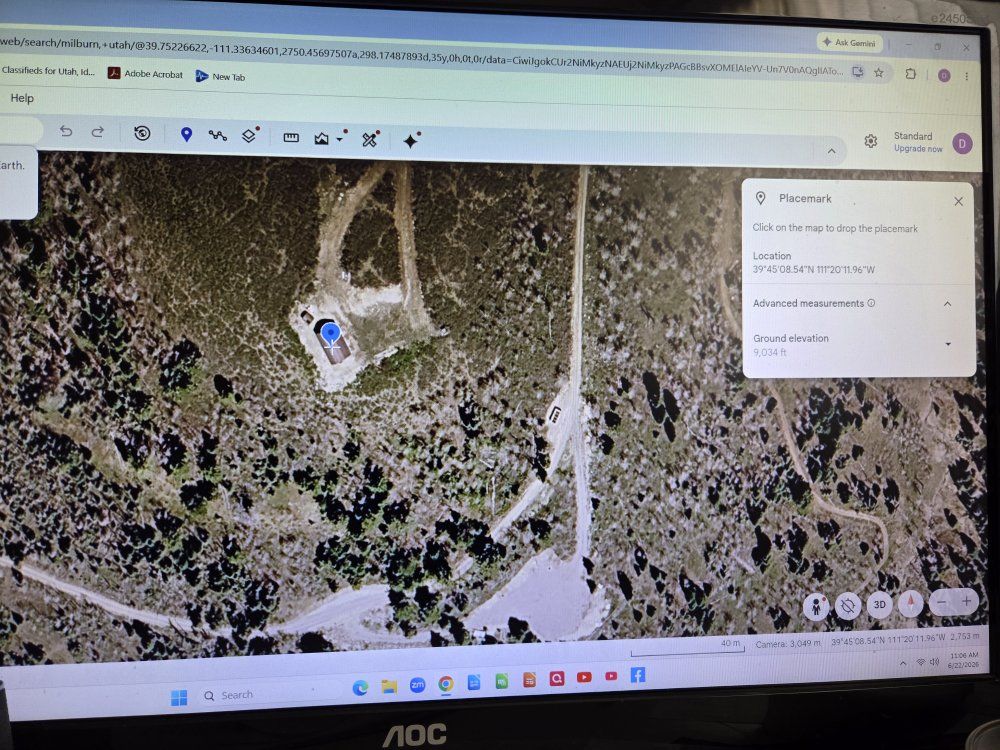Open the Chrome extensions puzzle icon
Screen dimensions: 1000x750
pyautogui.click(x=911, y=74)
